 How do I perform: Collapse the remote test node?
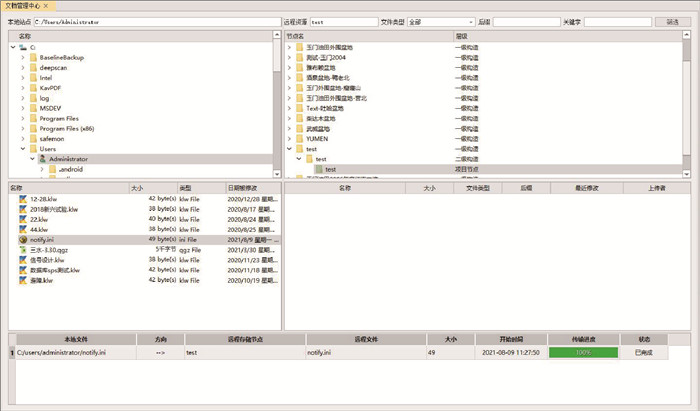[287, 149]
